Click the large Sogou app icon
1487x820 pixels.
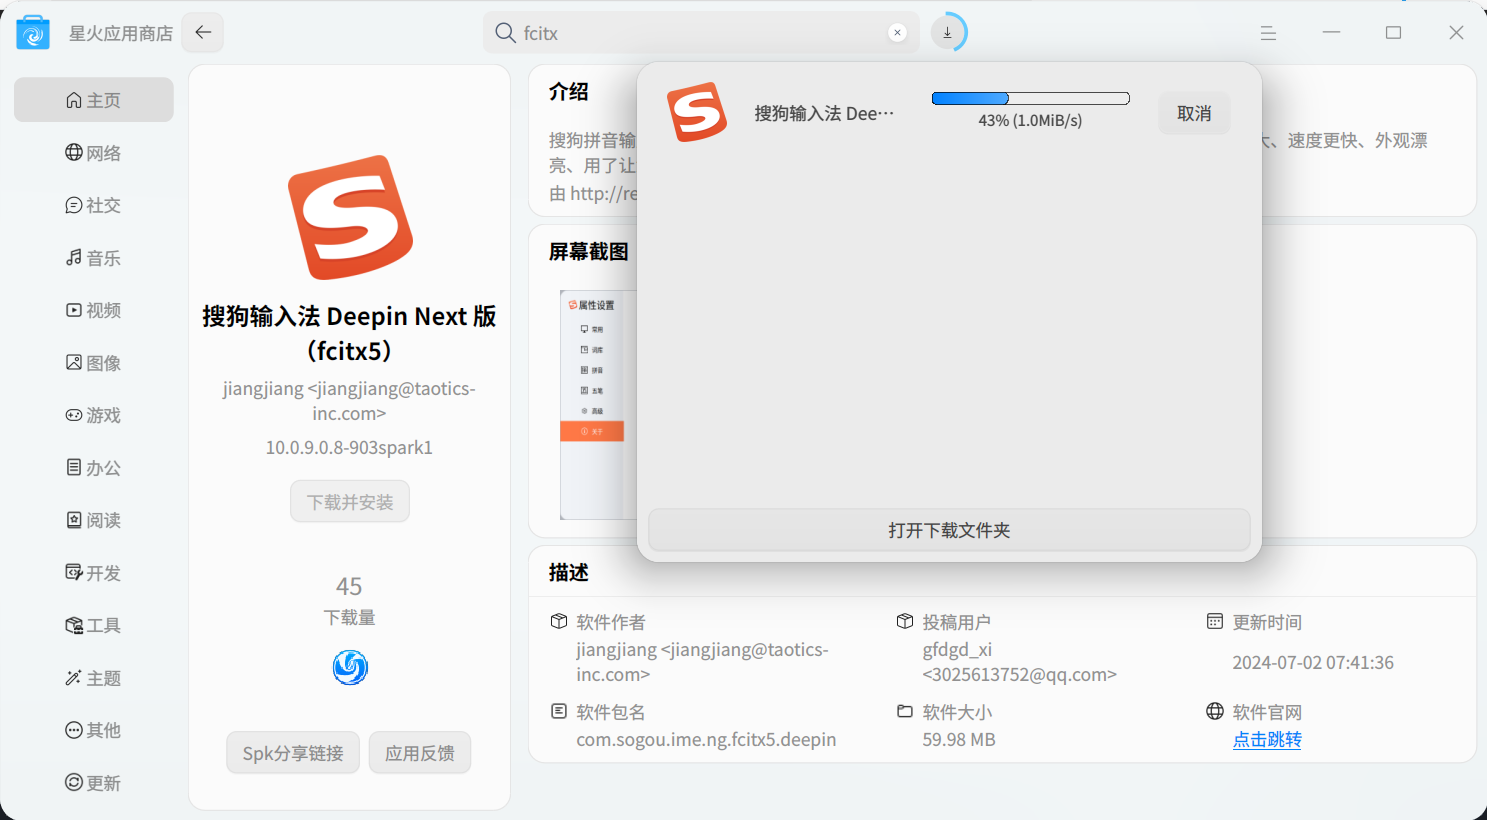(x=350, y=218)
